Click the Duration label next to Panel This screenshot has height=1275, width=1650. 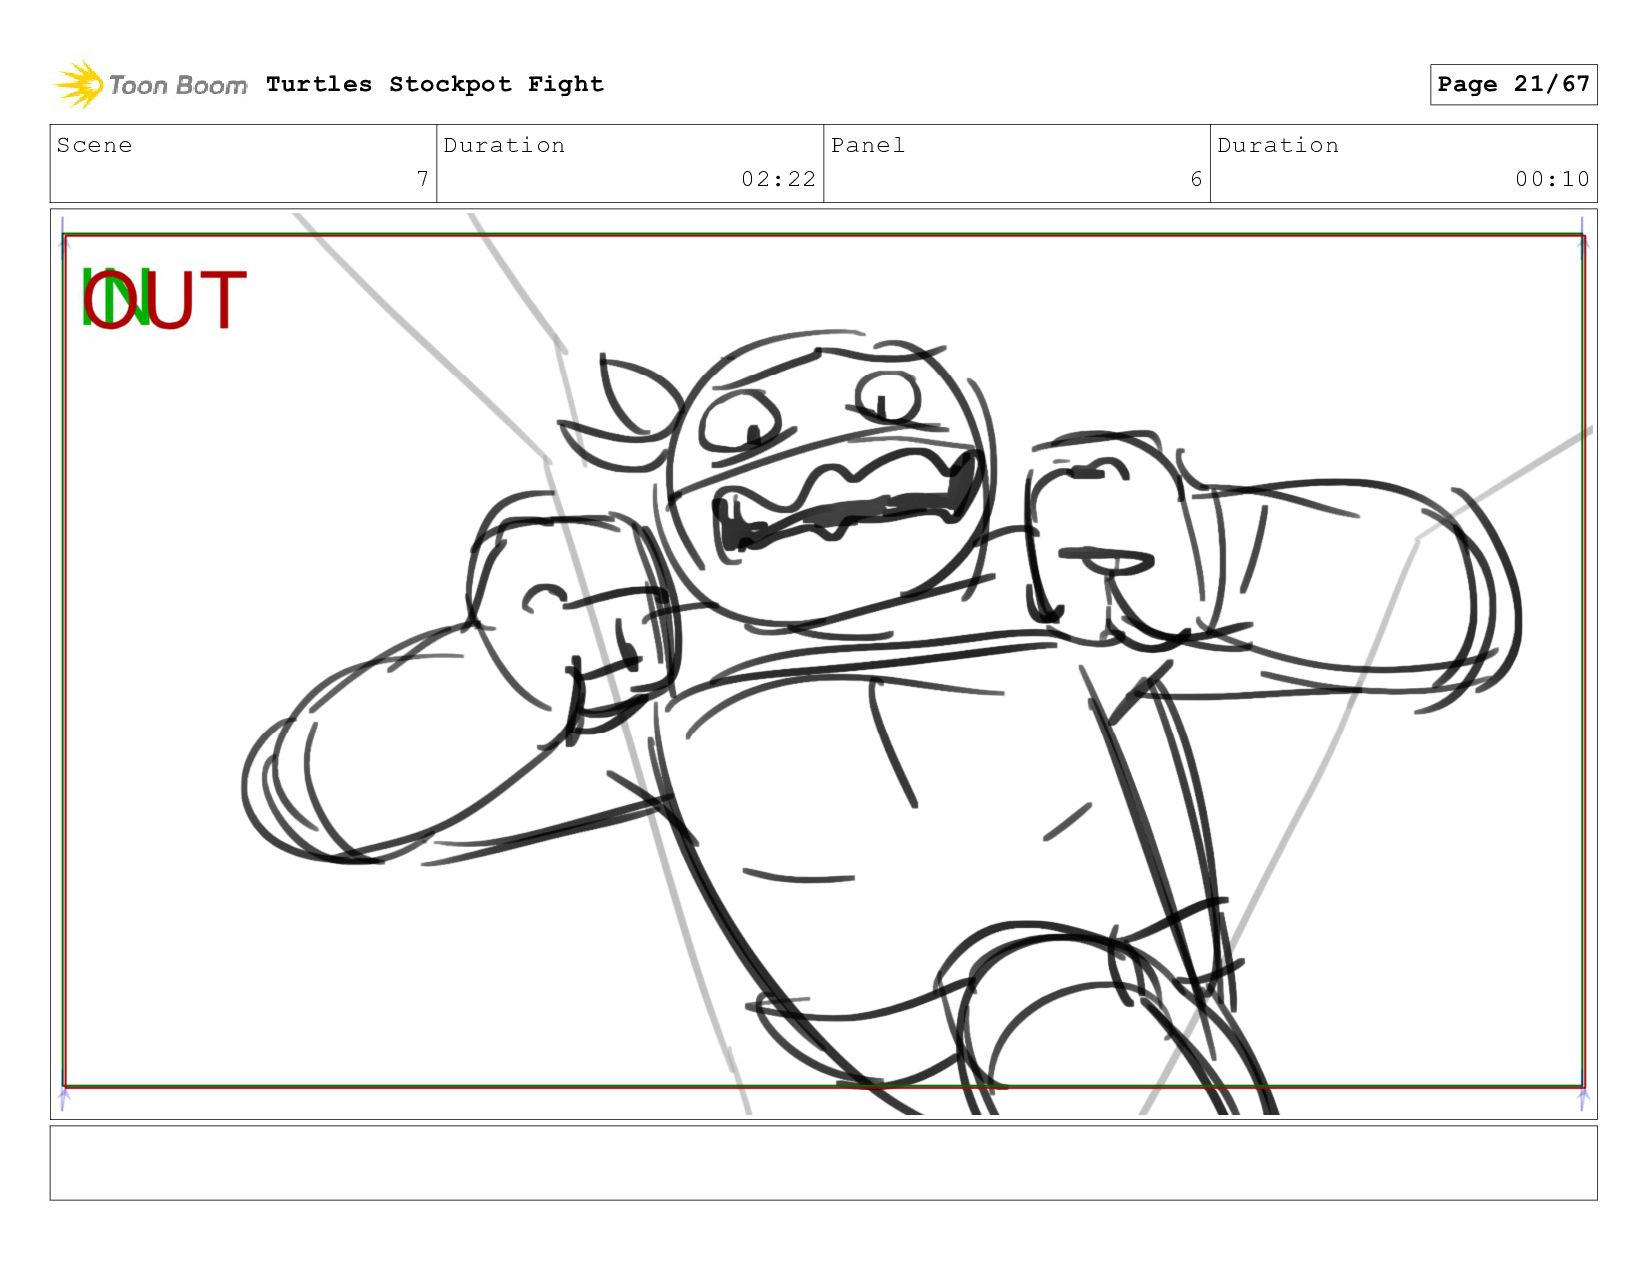pos(1278,145)
